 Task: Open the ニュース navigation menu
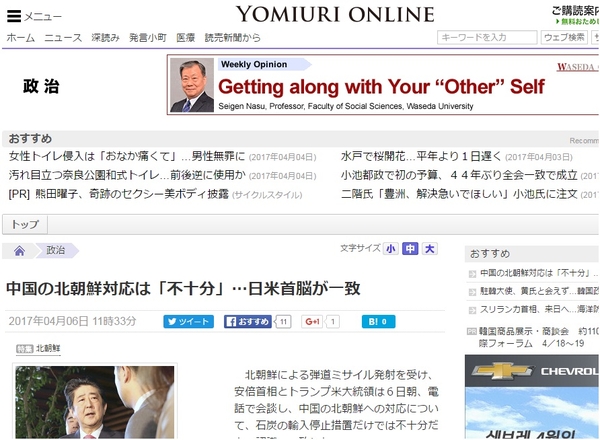(x=63, y=37)
